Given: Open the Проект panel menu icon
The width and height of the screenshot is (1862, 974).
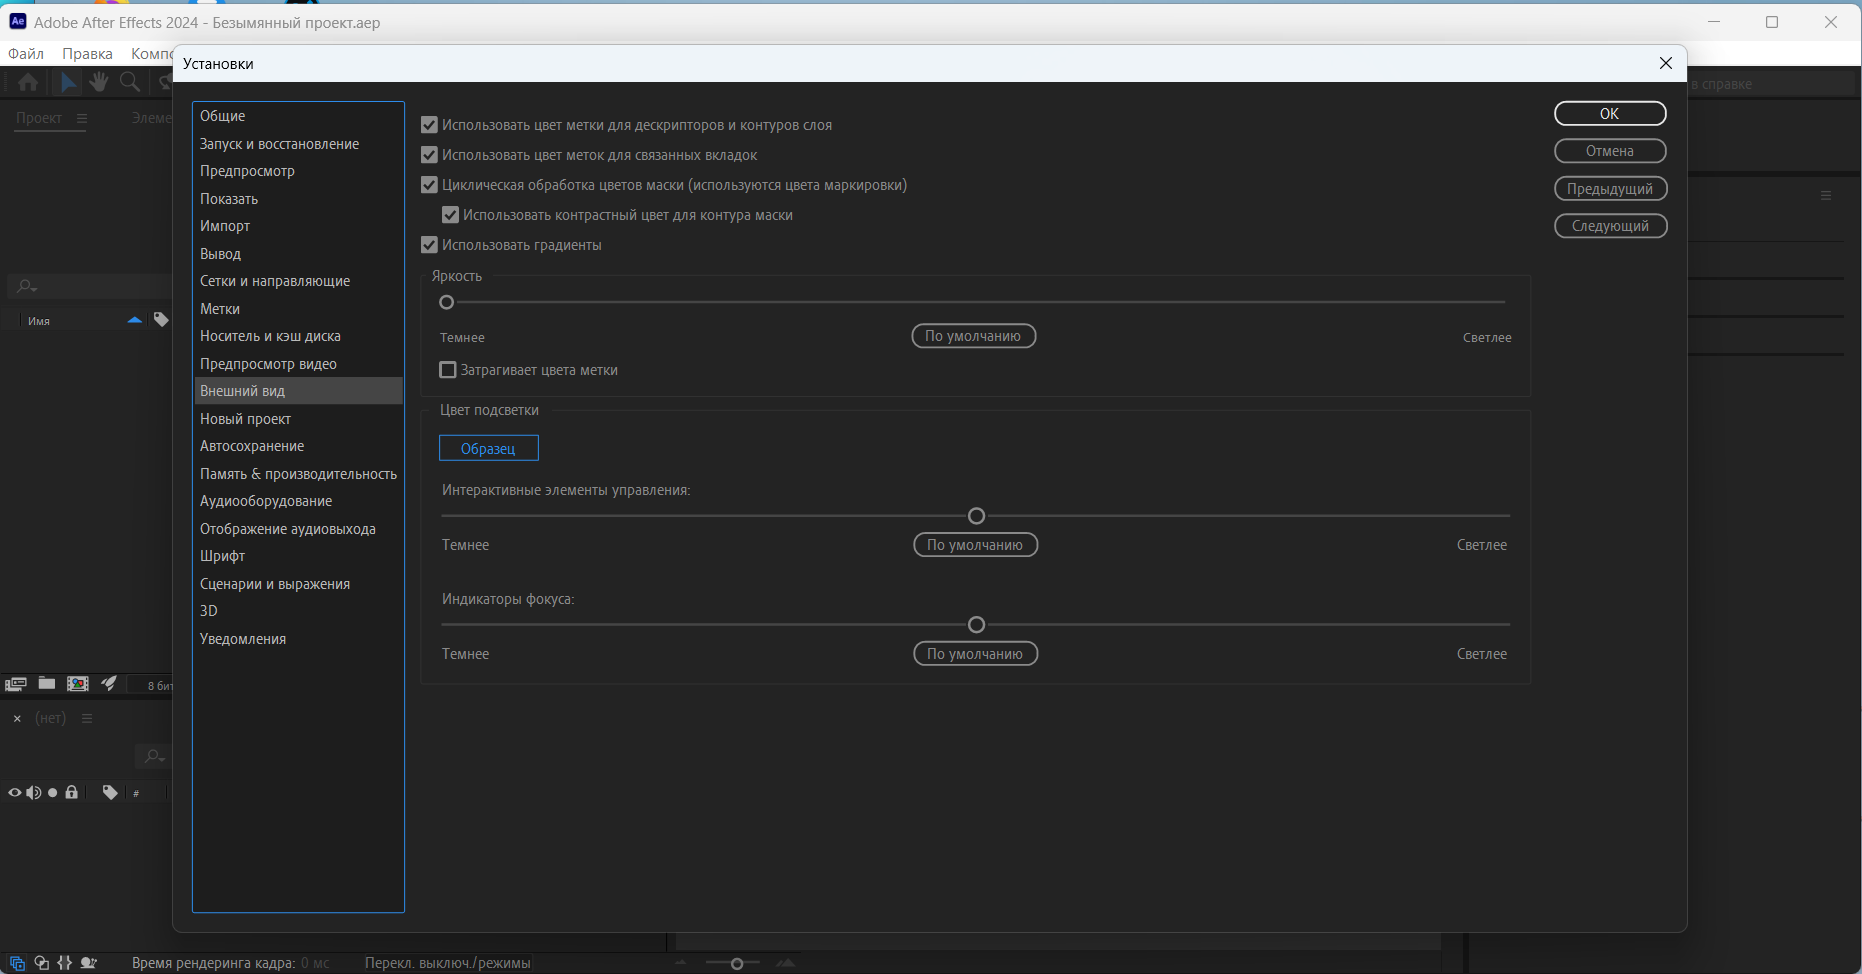Looking at the screenshot, I should [x=82, y=118].
